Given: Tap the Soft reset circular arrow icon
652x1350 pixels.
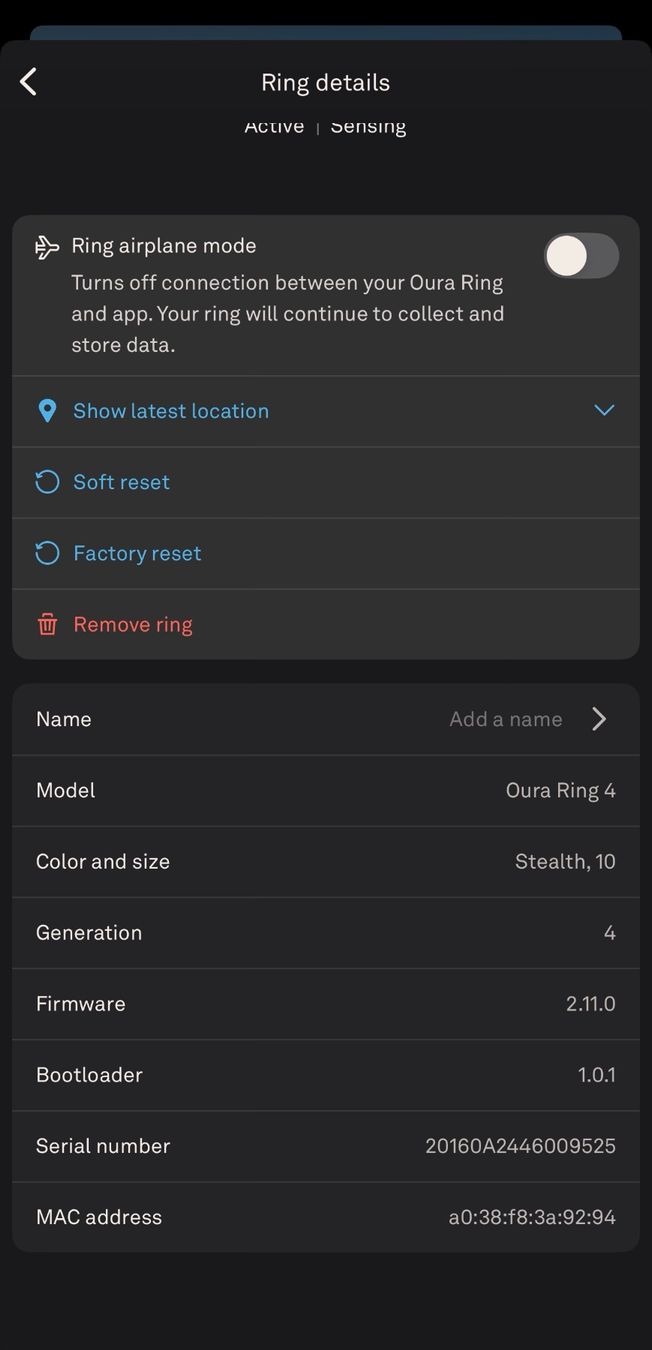Looking at the screenshot, I should coord(47,482).
